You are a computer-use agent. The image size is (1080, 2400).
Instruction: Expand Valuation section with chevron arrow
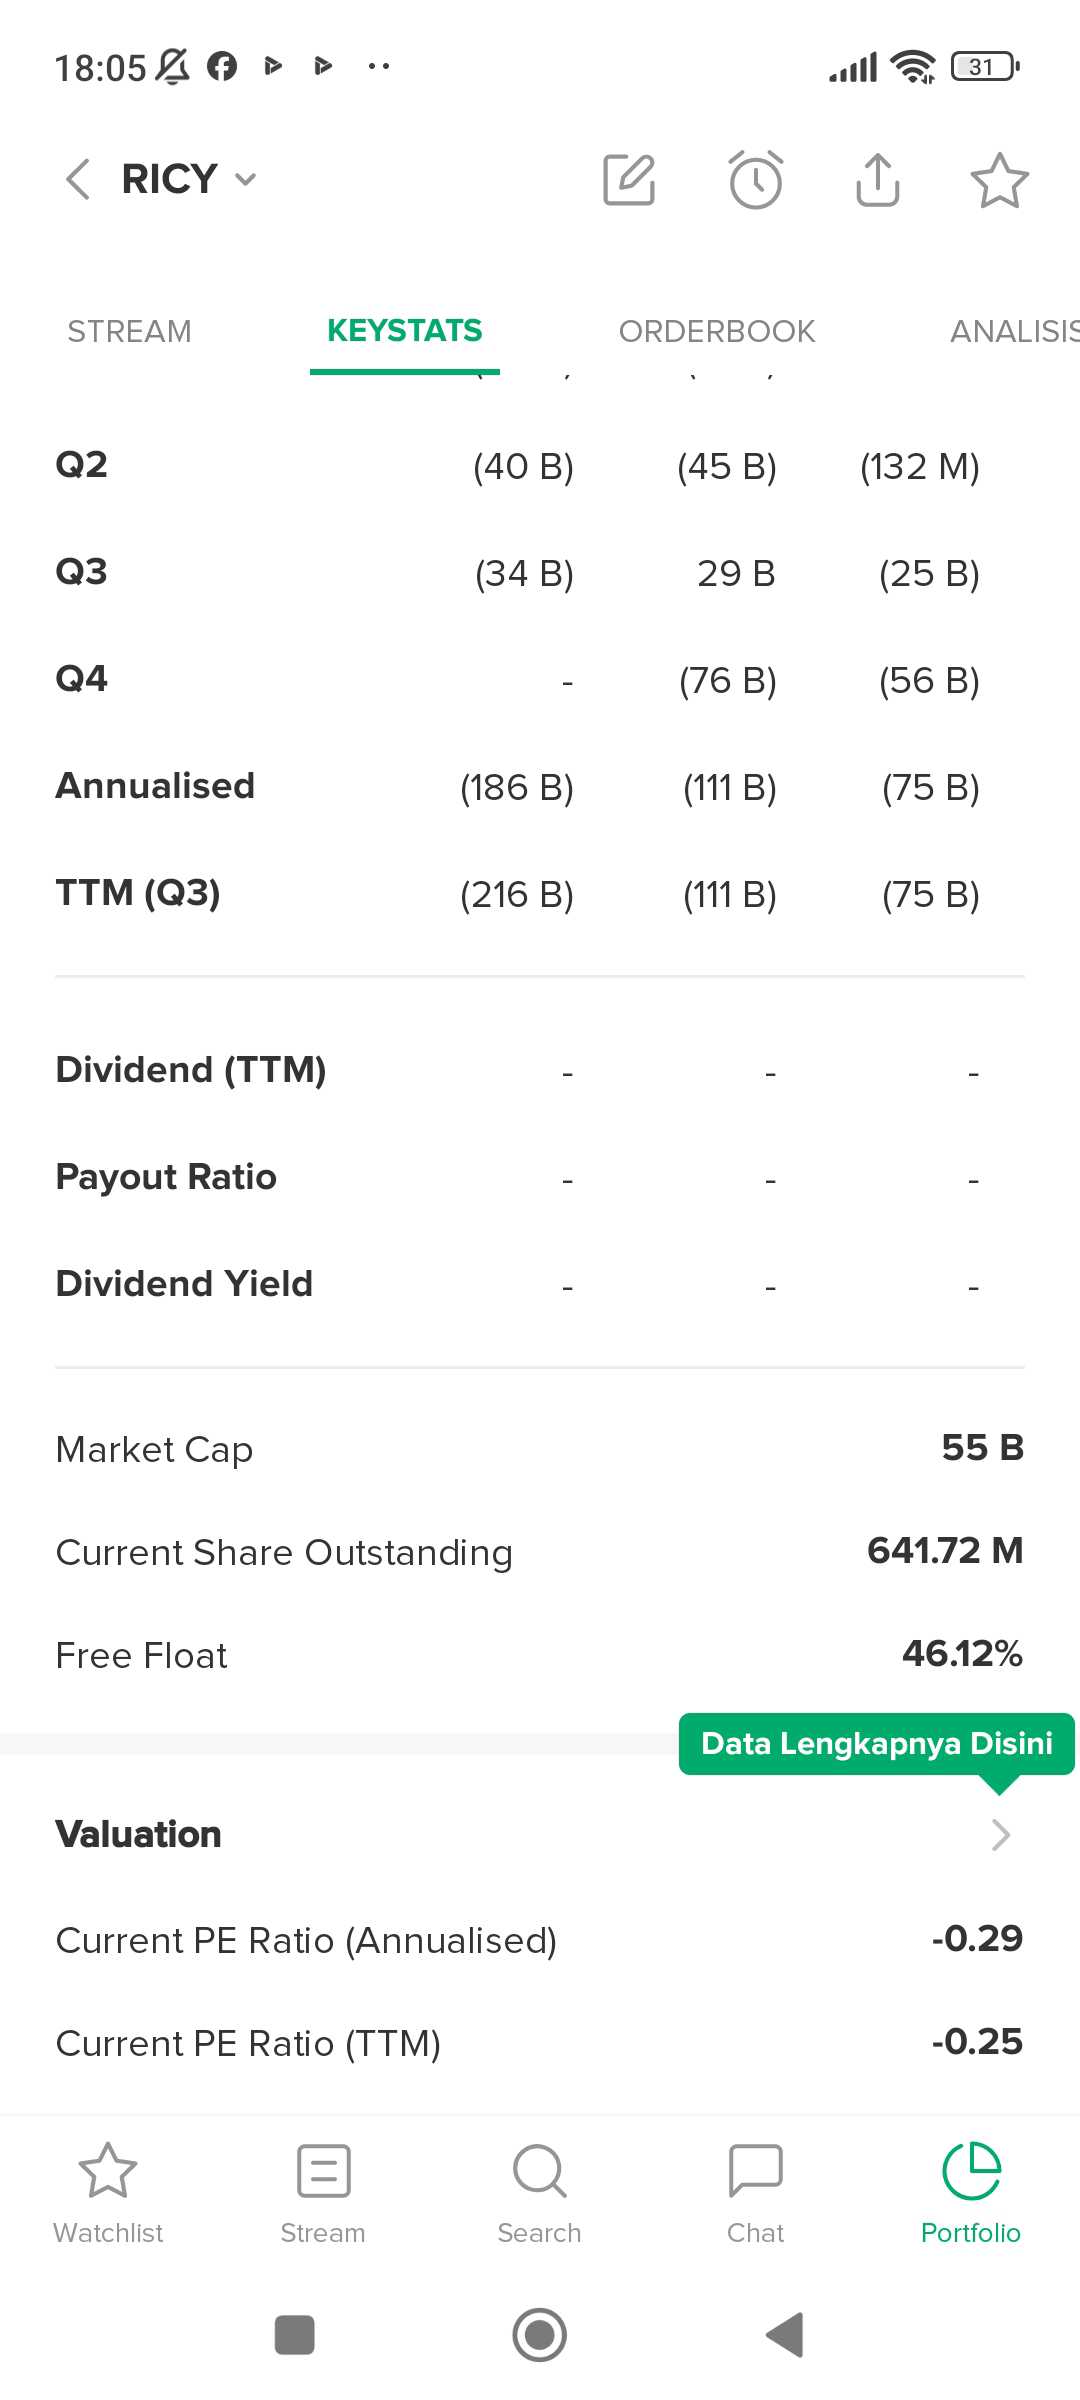click(1000, 1834)
